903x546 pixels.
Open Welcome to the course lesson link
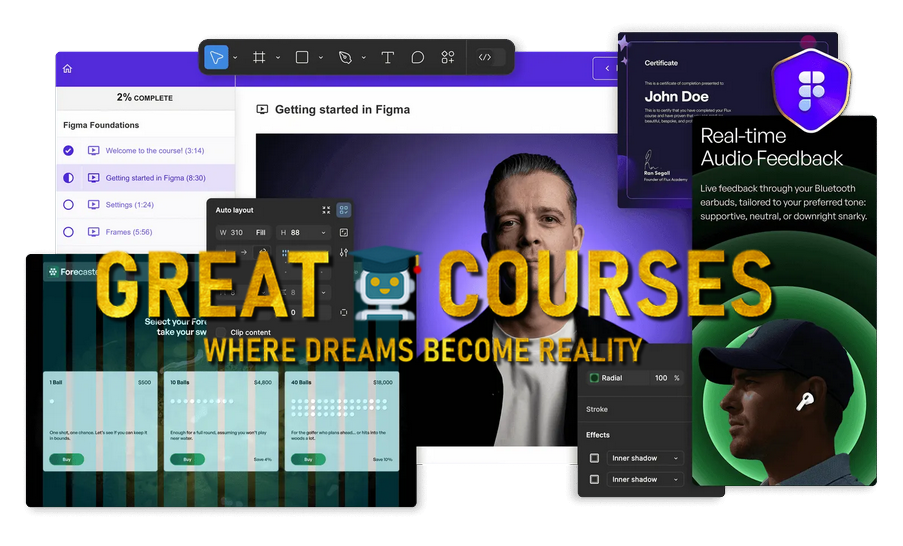pos(155,151)
